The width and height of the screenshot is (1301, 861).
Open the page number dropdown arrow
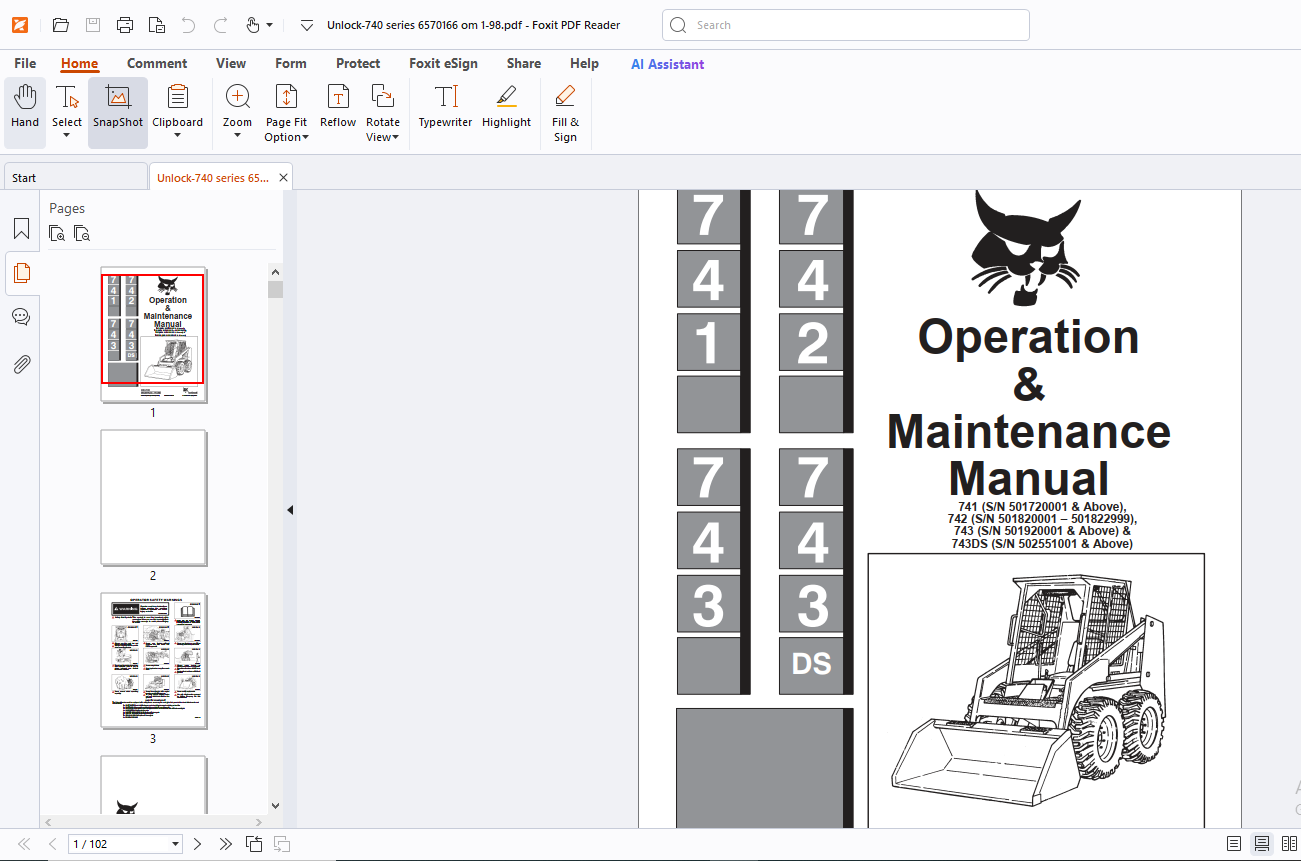(x=176, y=844)
